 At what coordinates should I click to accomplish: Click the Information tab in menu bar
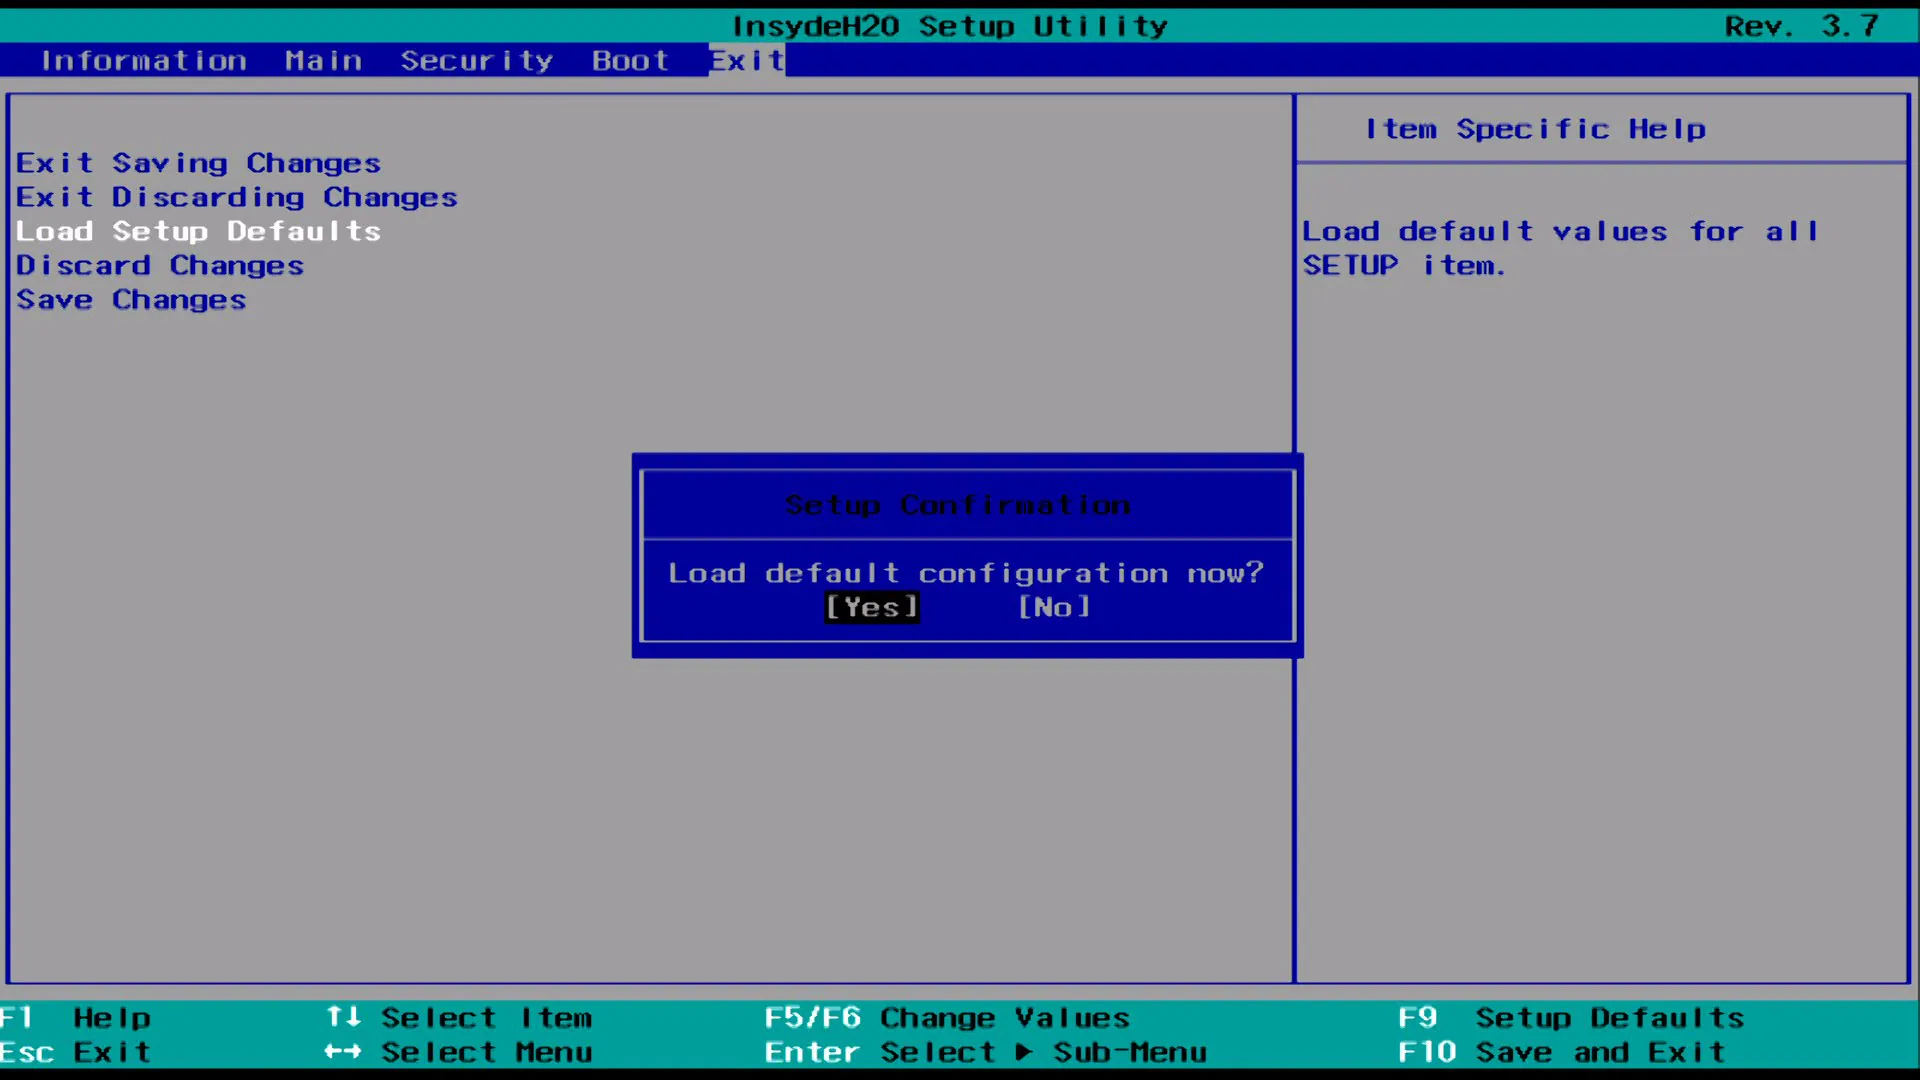[144, 59]
